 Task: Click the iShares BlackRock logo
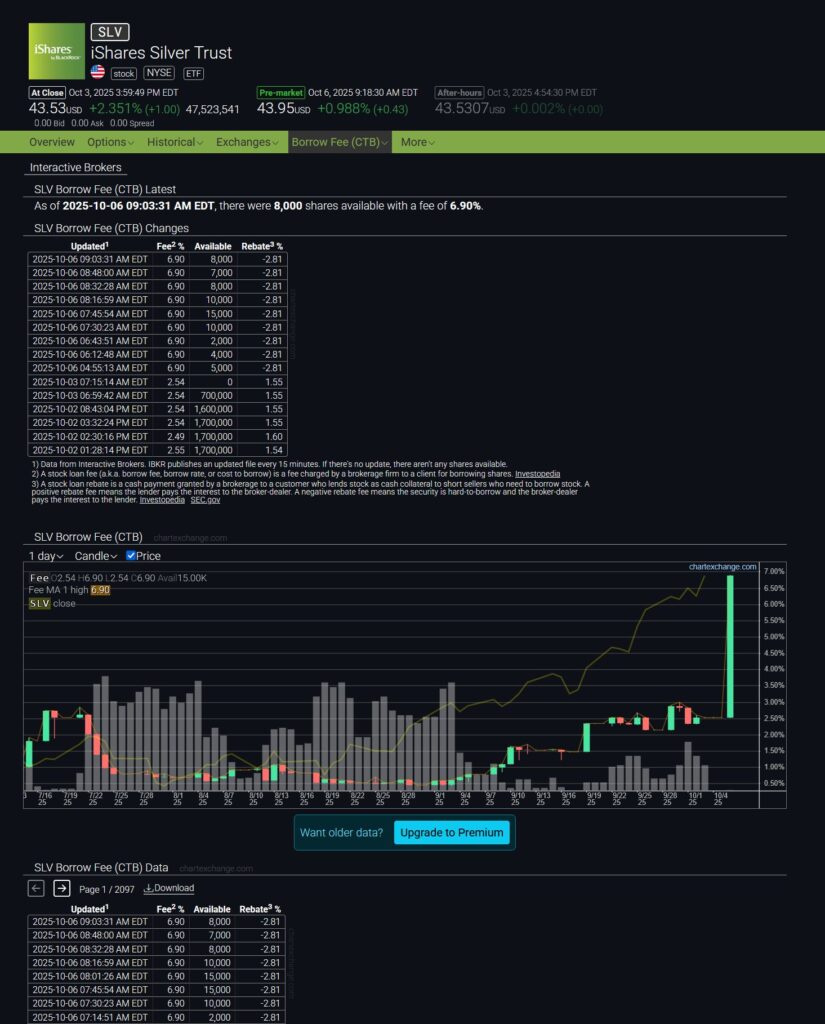click(x=56, y=51)
